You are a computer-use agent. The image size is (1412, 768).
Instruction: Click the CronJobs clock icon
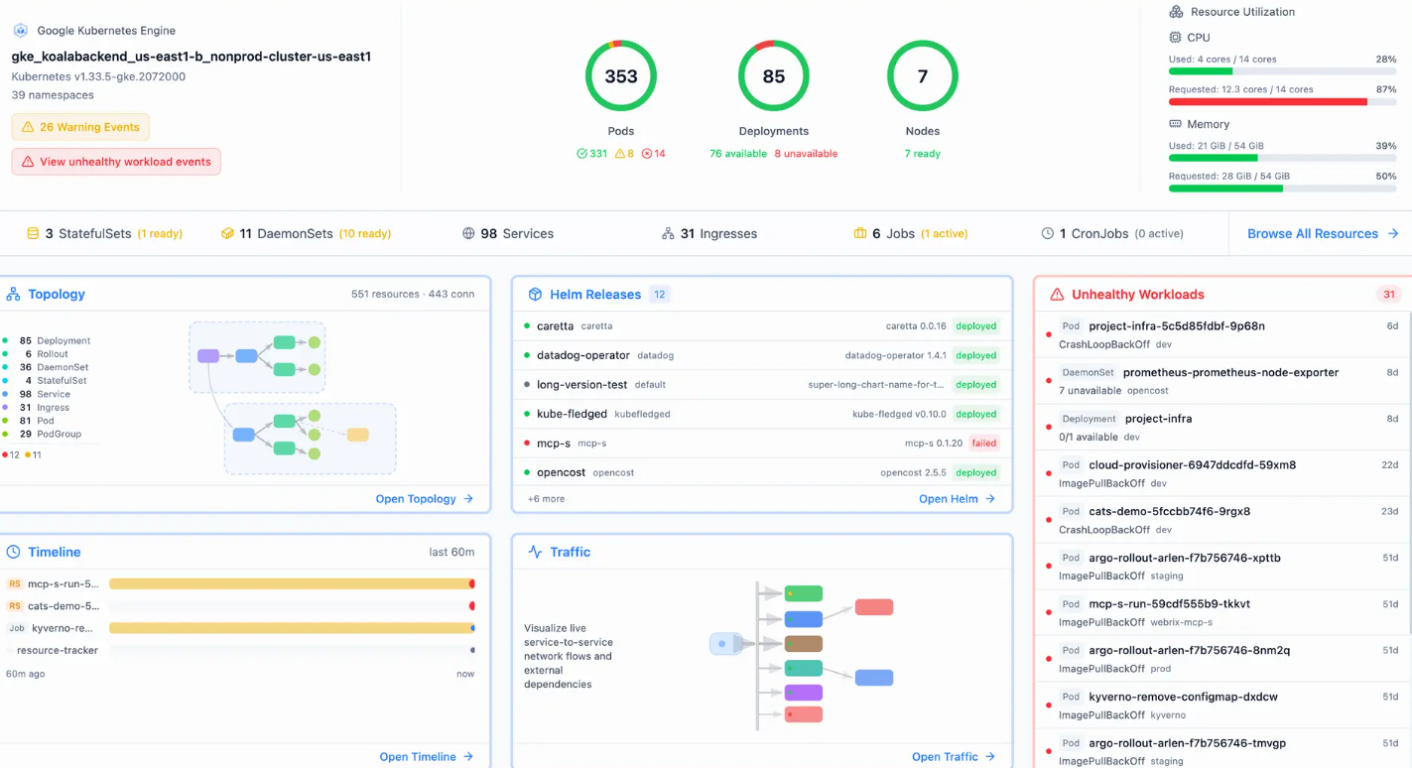[1047, 234]
